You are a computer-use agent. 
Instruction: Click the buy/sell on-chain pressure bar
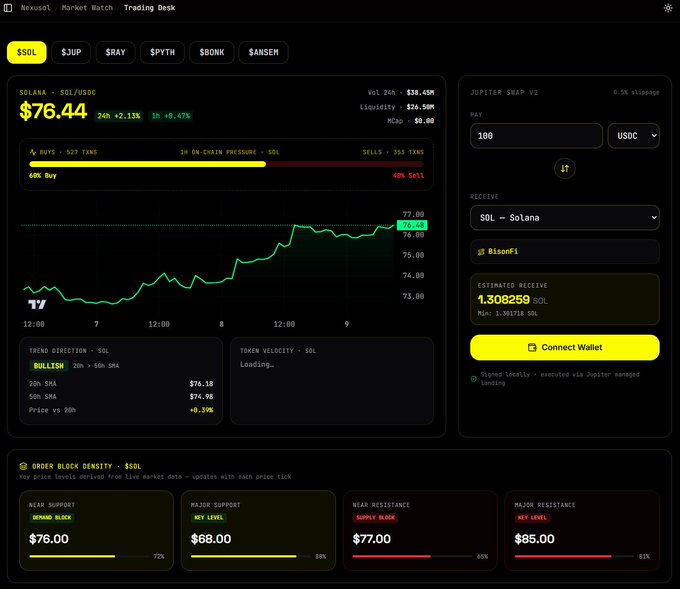click(x=226, y=164)
